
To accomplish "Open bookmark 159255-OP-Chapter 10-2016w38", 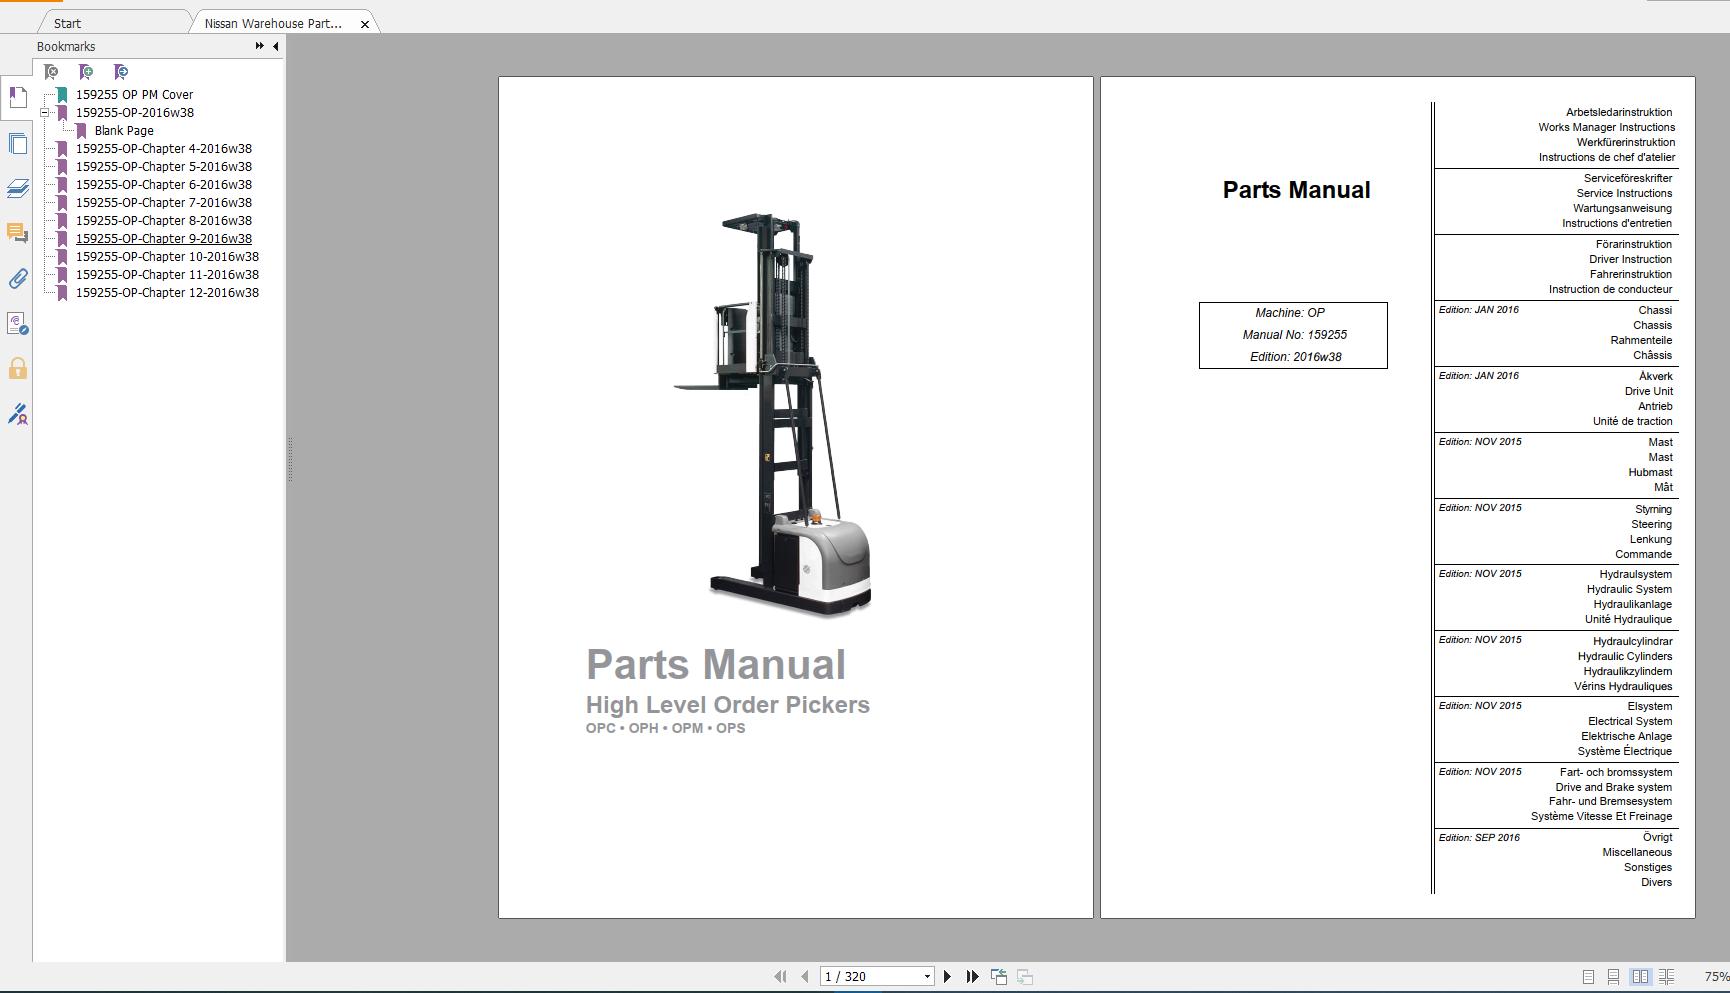I will (167, 257).
